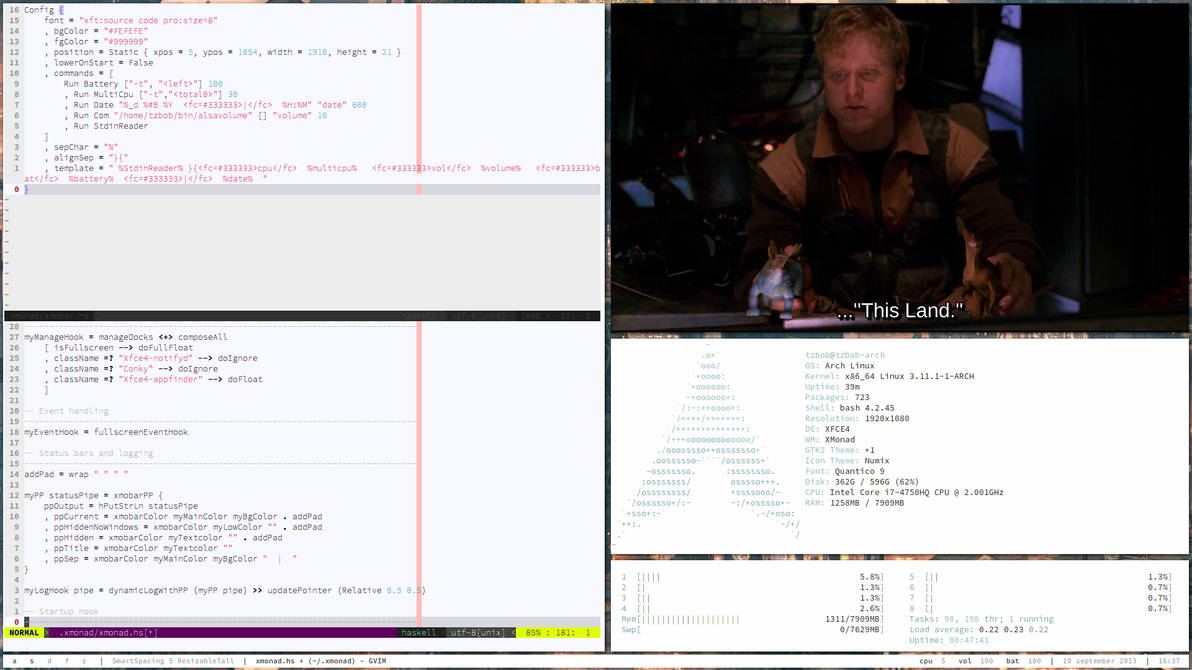Click the 'Run Com "/home/tzbob/bin/alsavolume"' line
Image resolution: width=1192 pixels, height=670 pixels.
pyautogui.click(x=195, y=116)
